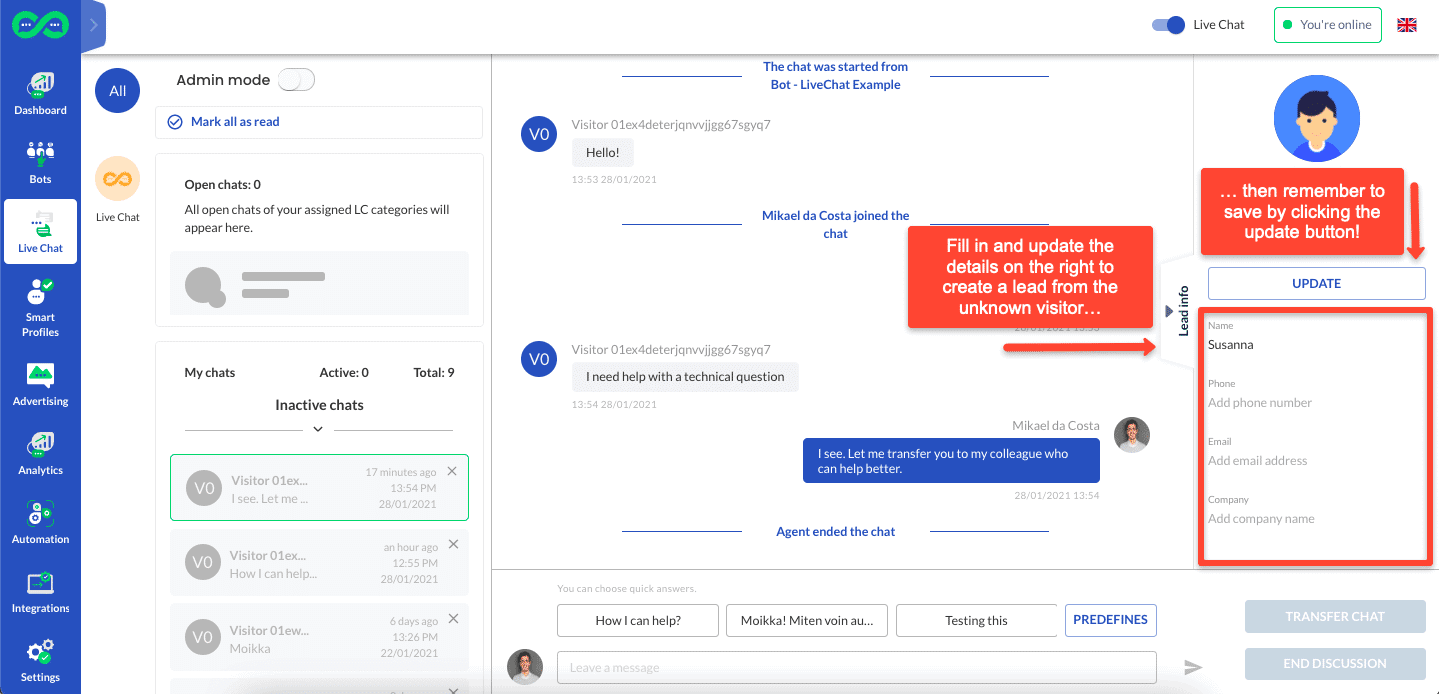Screen dimensions: 1439x694
Task: Open the Automation section
Action: coord(40,522)
